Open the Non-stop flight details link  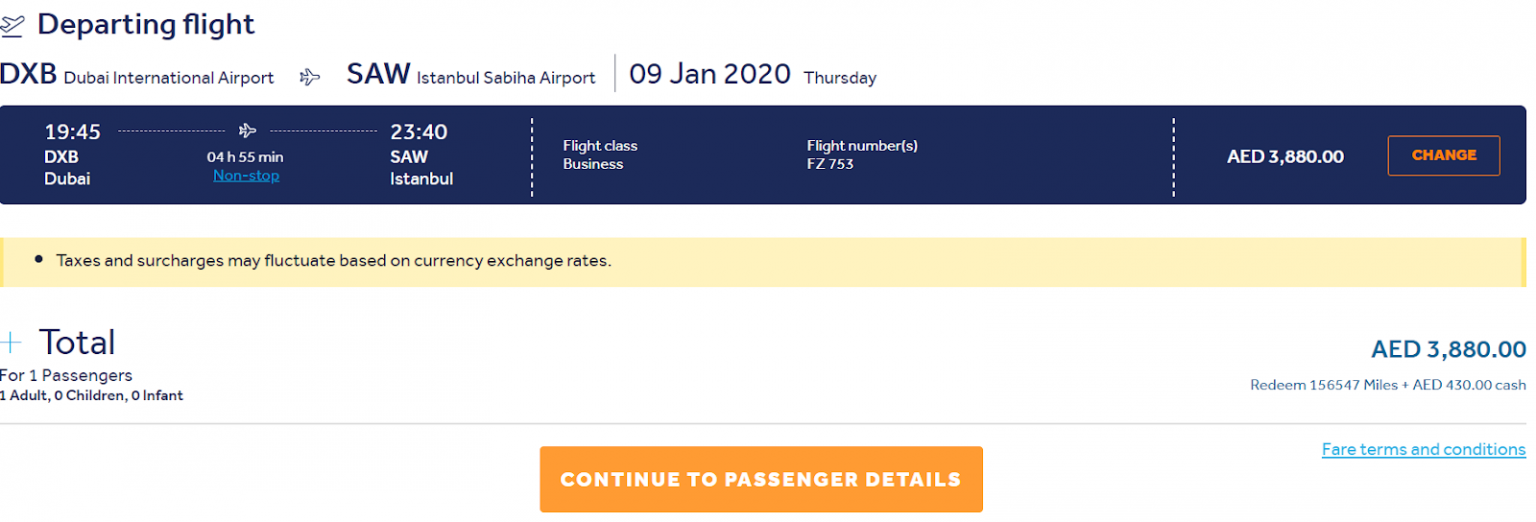coord(246,176)
